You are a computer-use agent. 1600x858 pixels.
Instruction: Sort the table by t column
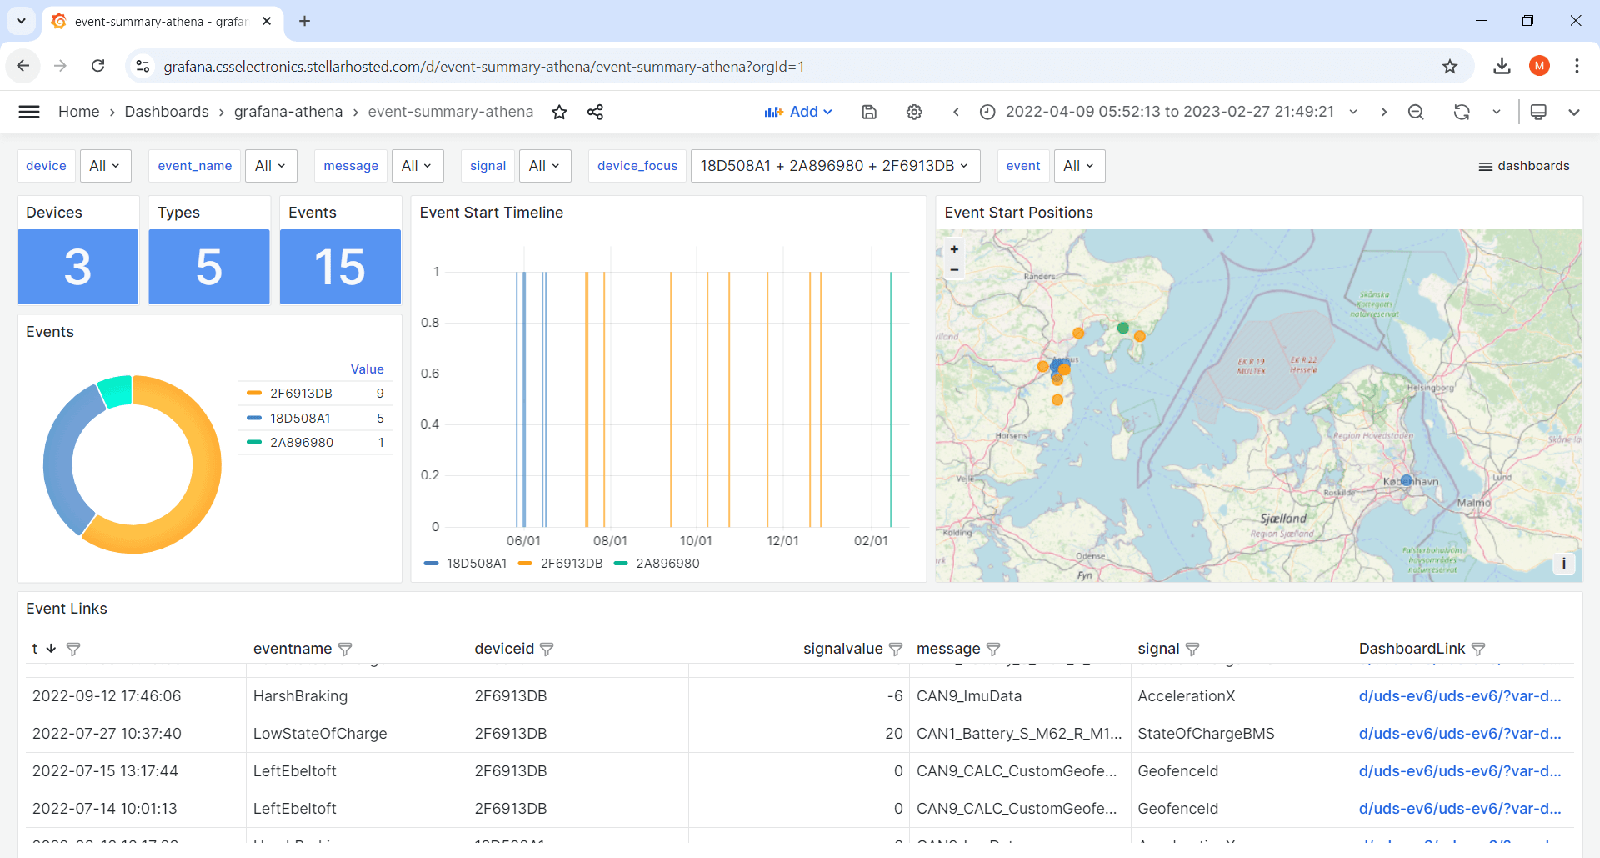tap(43, 649)
